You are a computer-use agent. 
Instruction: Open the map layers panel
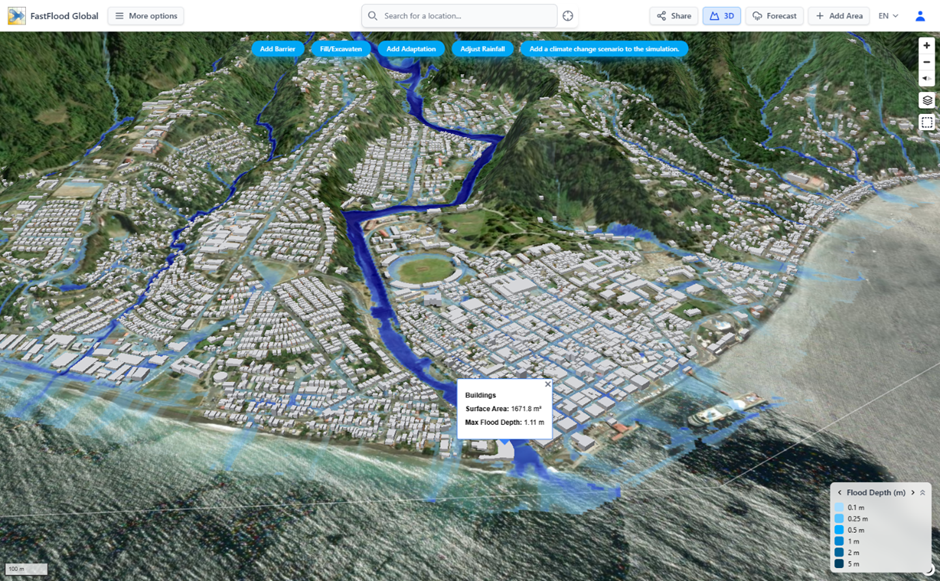pyautogui.click(x=927, y=101)
